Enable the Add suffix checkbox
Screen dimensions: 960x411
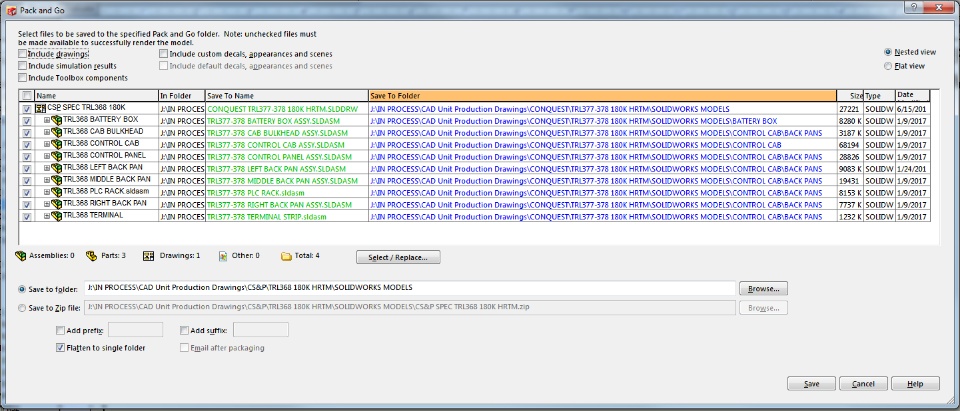(x=184, y=331)
